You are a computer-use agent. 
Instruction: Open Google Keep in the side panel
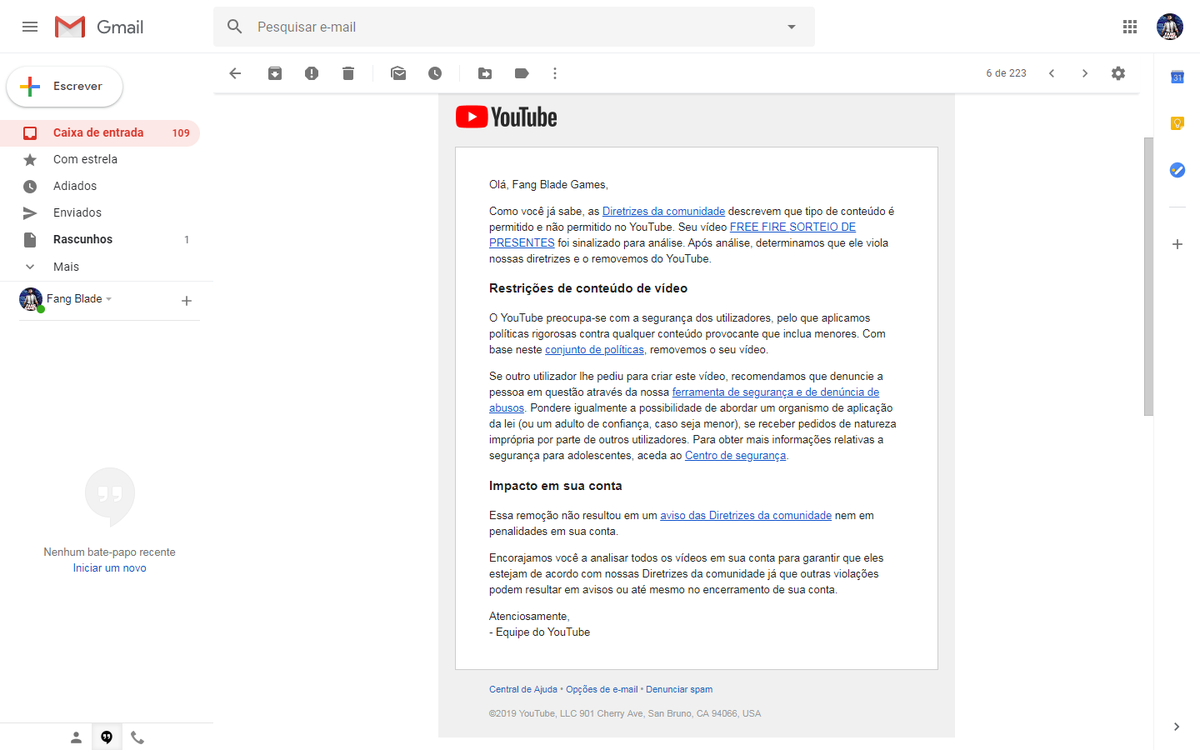point(1177,124)
